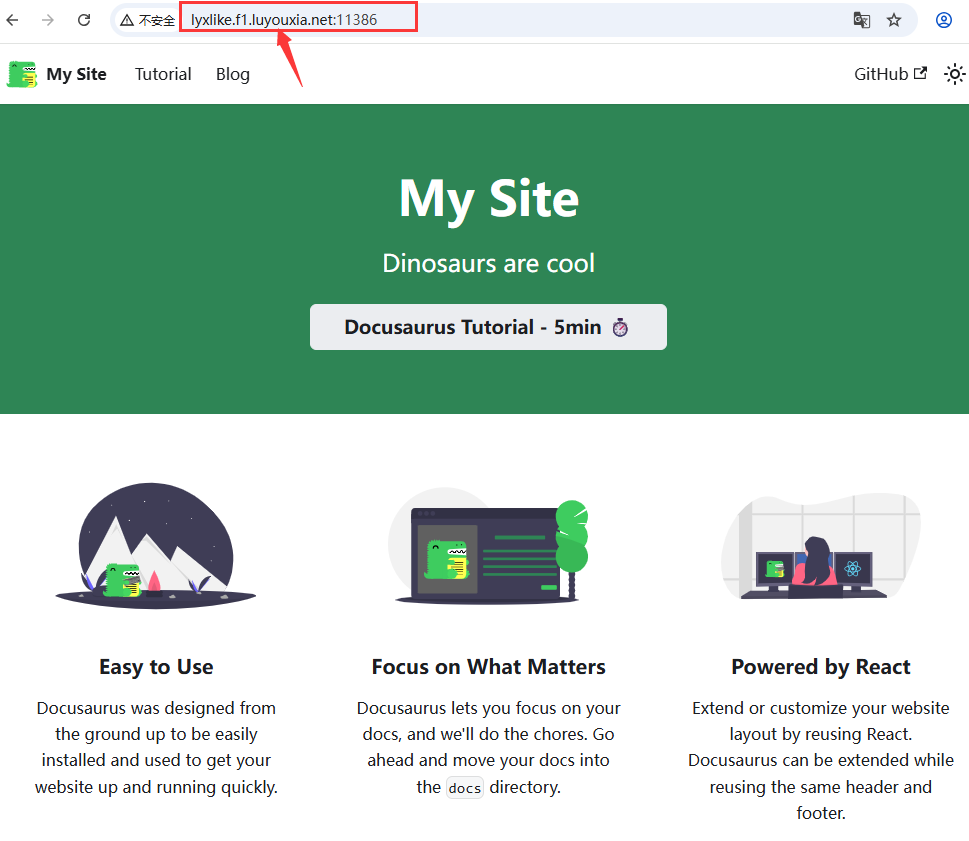Click the Focus on What Matters illustration
The image size is (969, 841).
[488, 546]
